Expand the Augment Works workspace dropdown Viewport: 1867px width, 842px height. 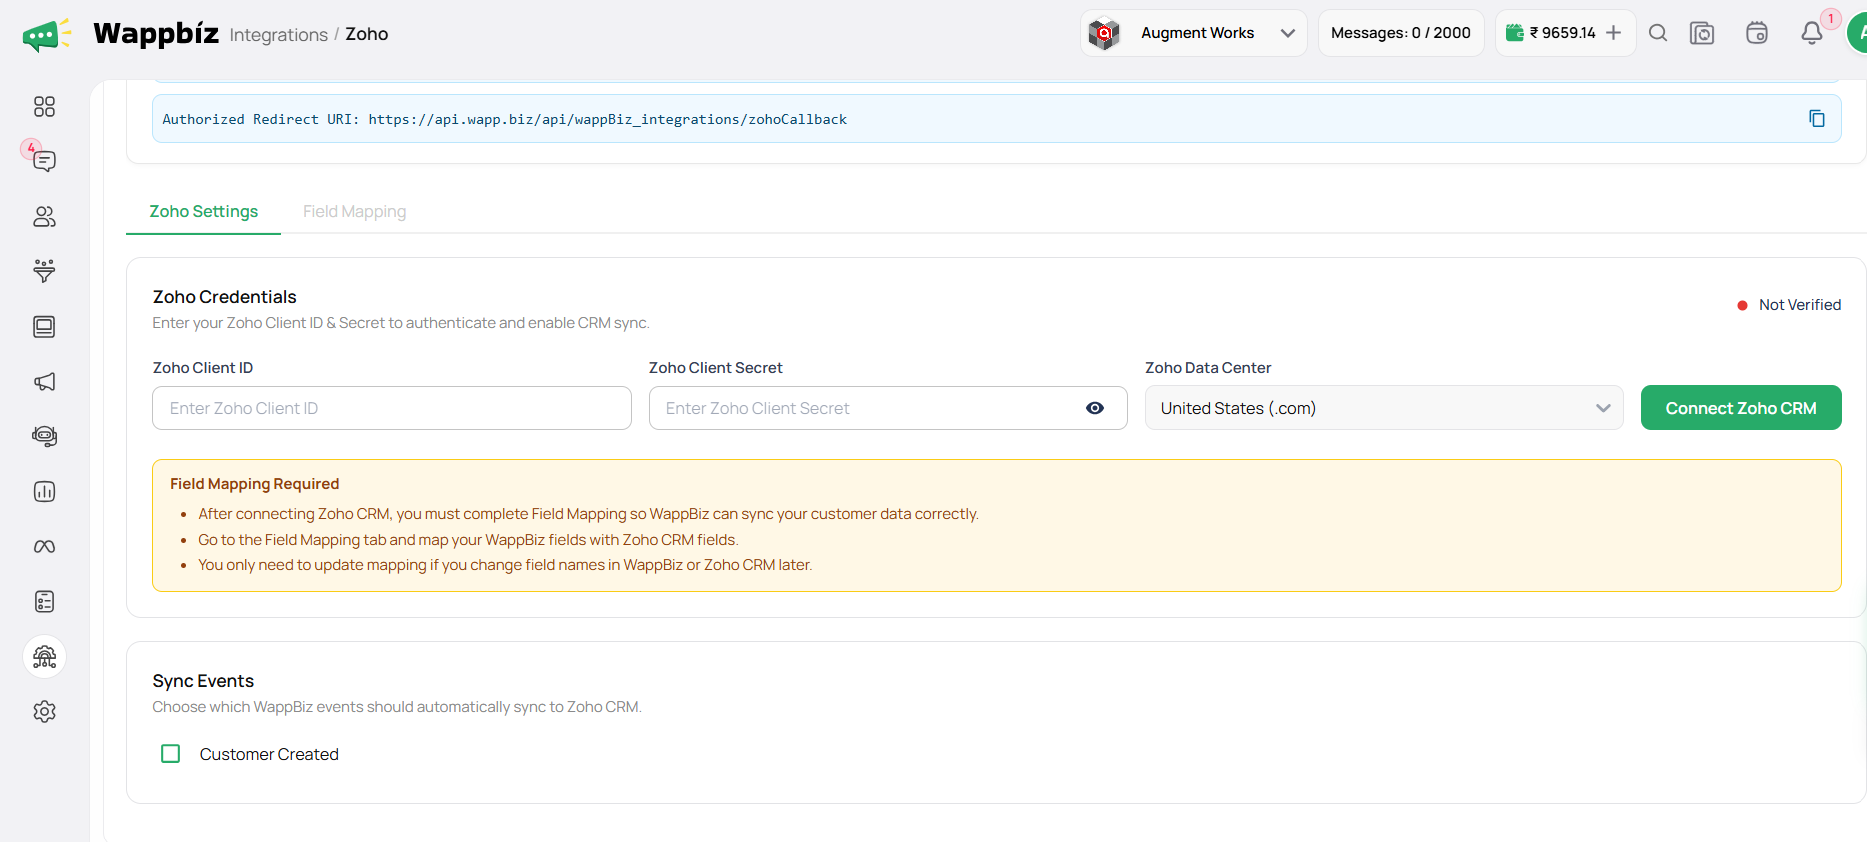pyautogui.click(x=1288, y=33)
